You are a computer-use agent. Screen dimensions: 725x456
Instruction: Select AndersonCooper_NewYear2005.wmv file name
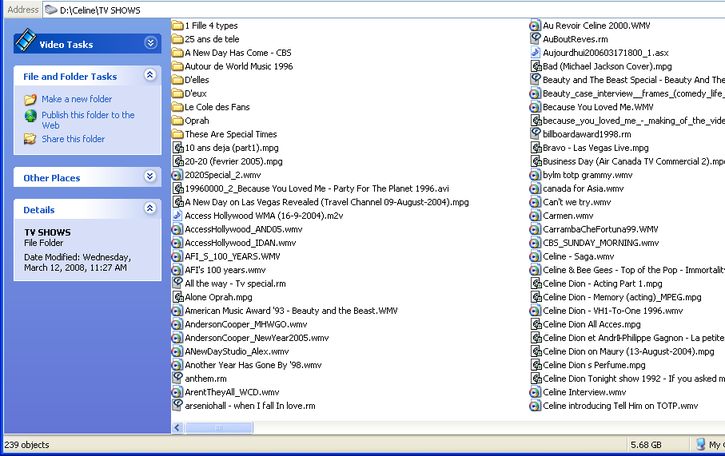click(257, 338)
